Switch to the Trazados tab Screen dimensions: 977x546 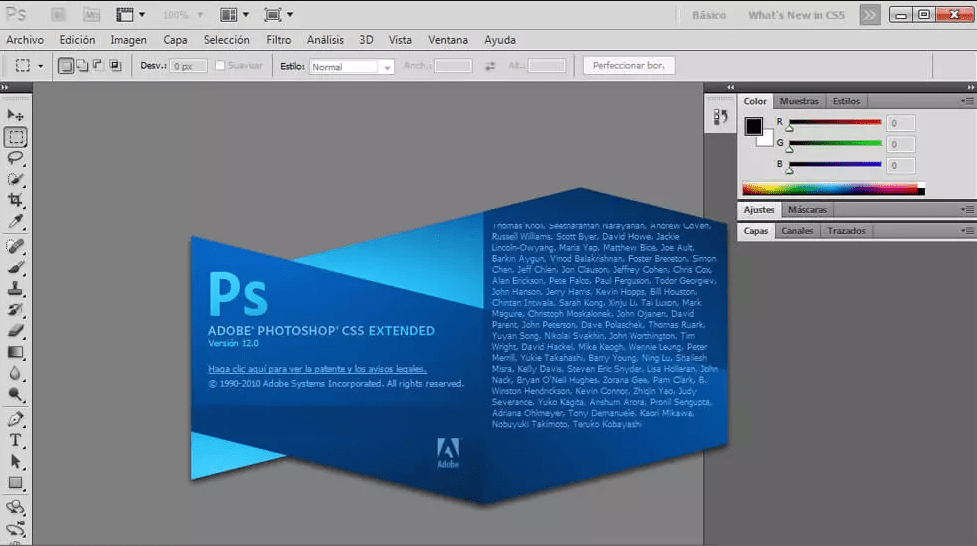846,231
